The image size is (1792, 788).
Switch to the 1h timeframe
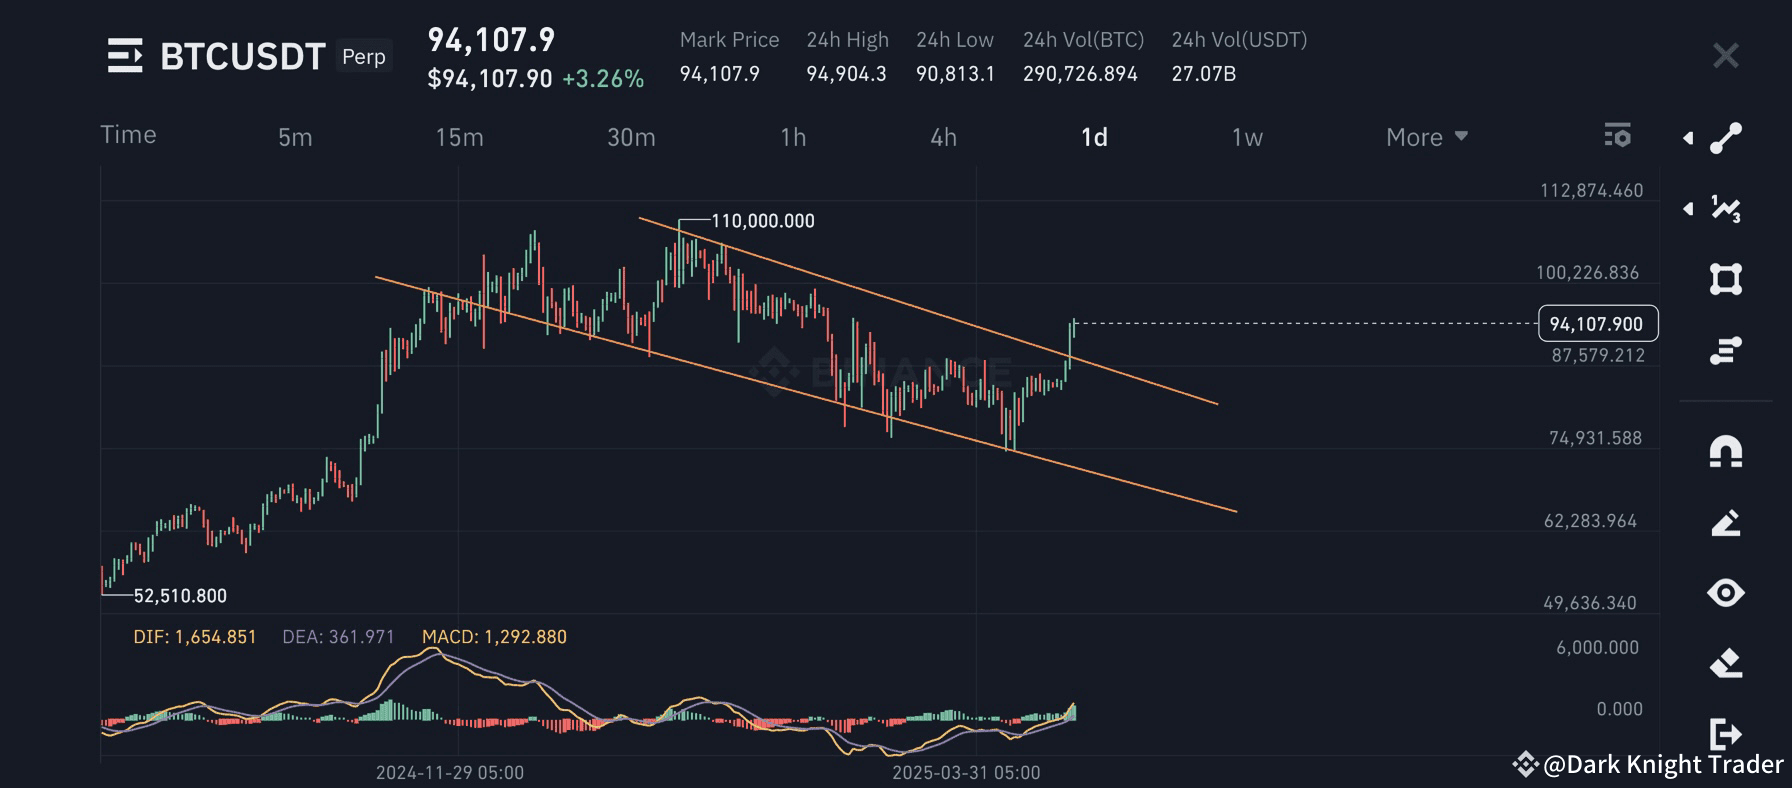(x=793, y=137)
